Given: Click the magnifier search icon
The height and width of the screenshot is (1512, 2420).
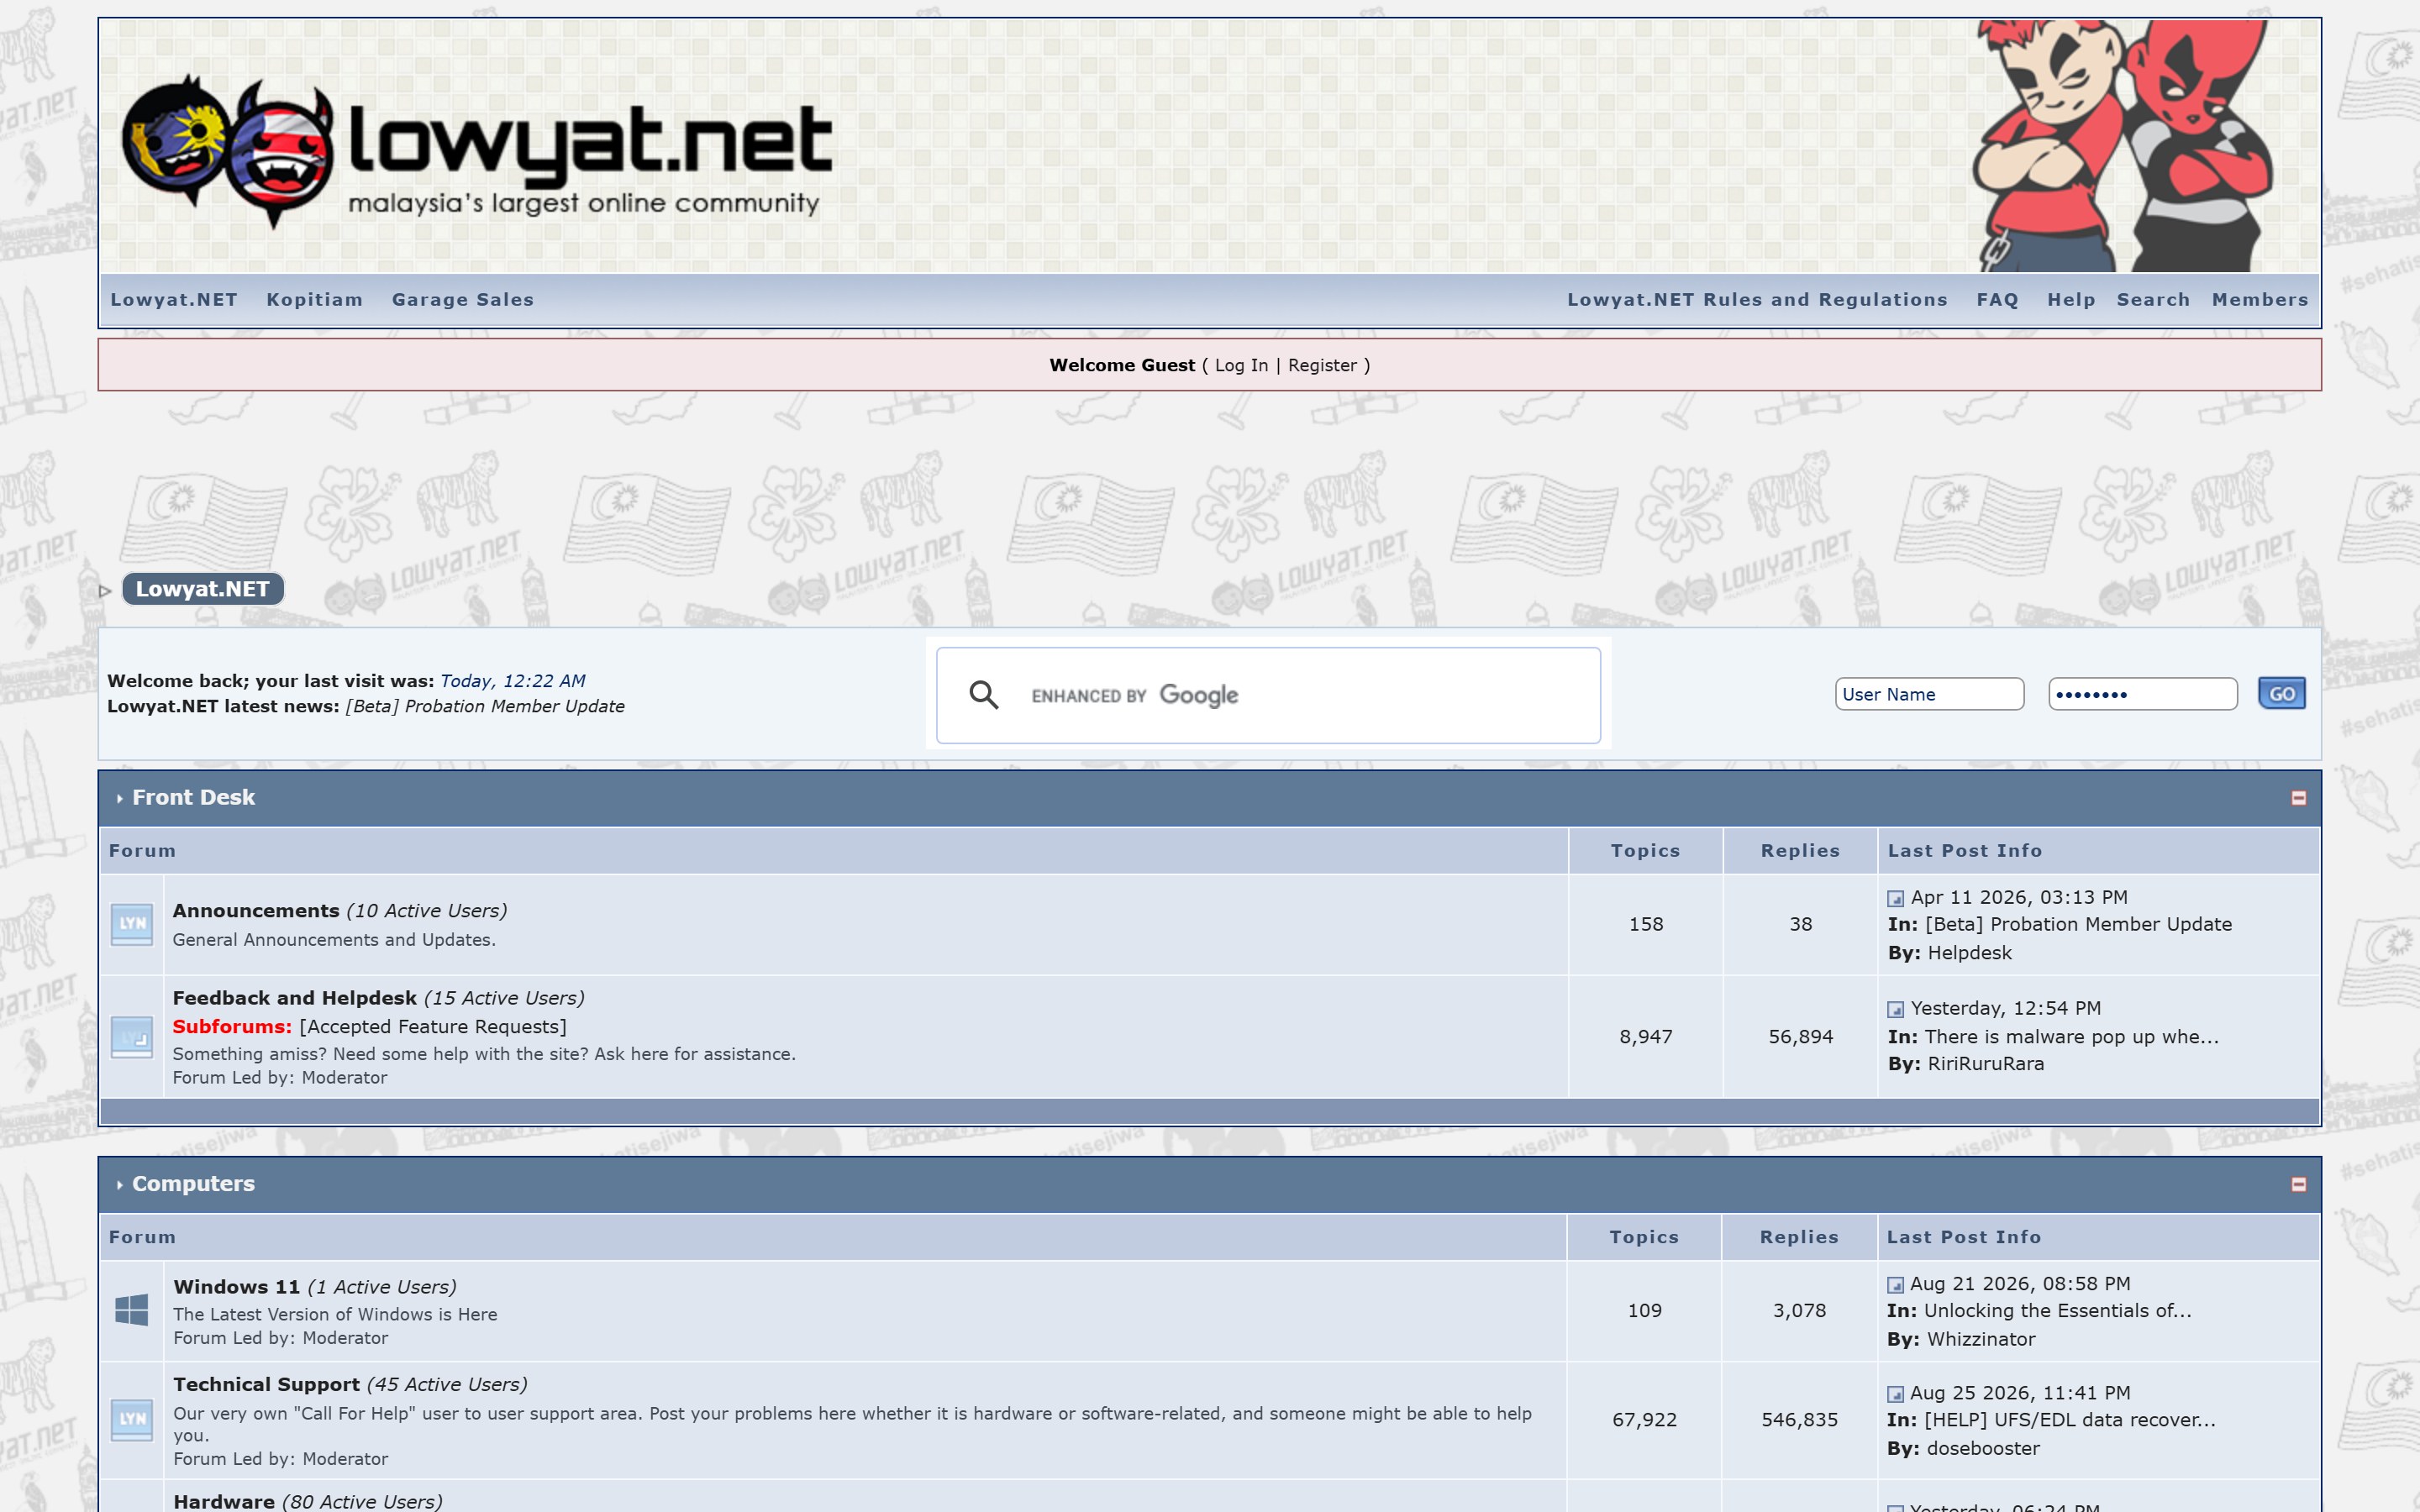Looking at the screenshot, I should [984, 695].
